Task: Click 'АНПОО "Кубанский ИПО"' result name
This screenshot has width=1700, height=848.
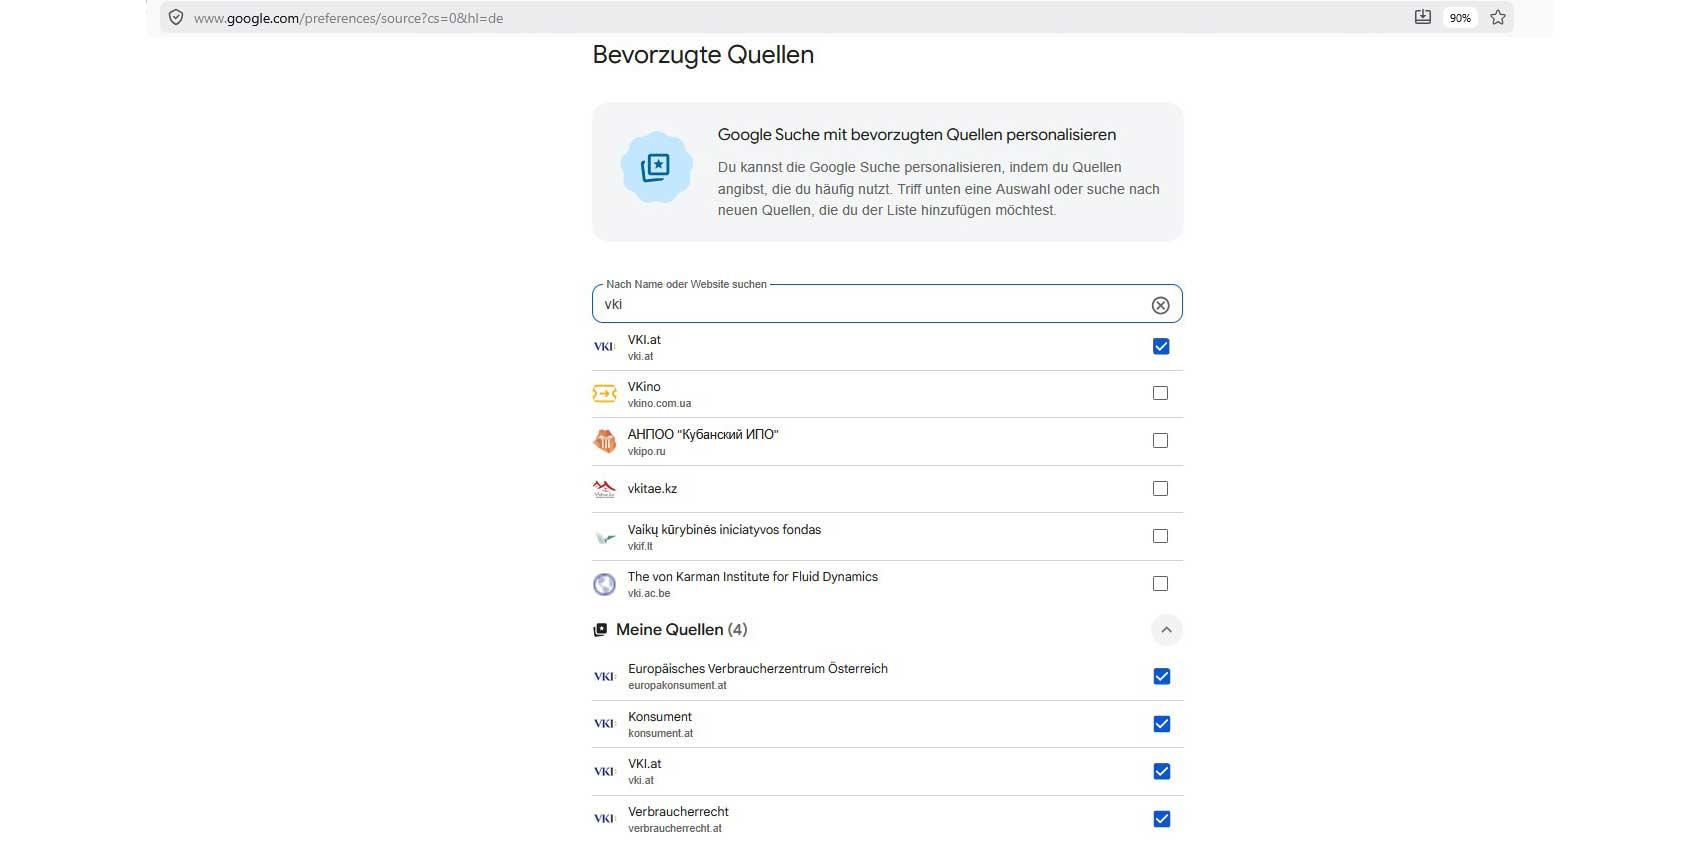Action: point(703,435)
